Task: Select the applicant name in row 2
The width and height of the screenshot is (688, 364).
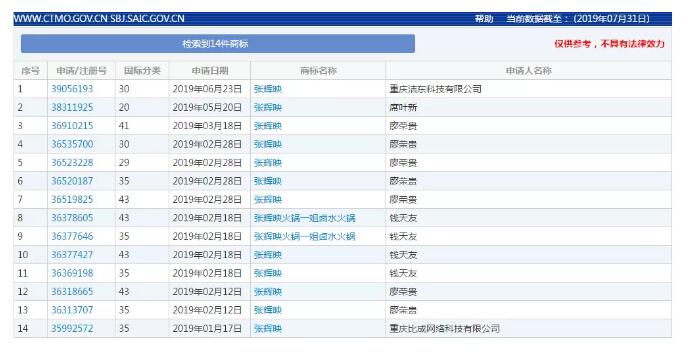Action: point(403,107)
